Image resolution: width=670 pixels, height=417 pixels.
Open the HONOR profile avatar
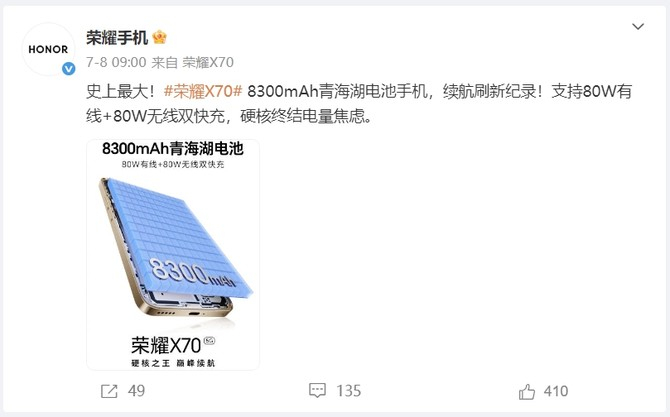tap(48, 49)
